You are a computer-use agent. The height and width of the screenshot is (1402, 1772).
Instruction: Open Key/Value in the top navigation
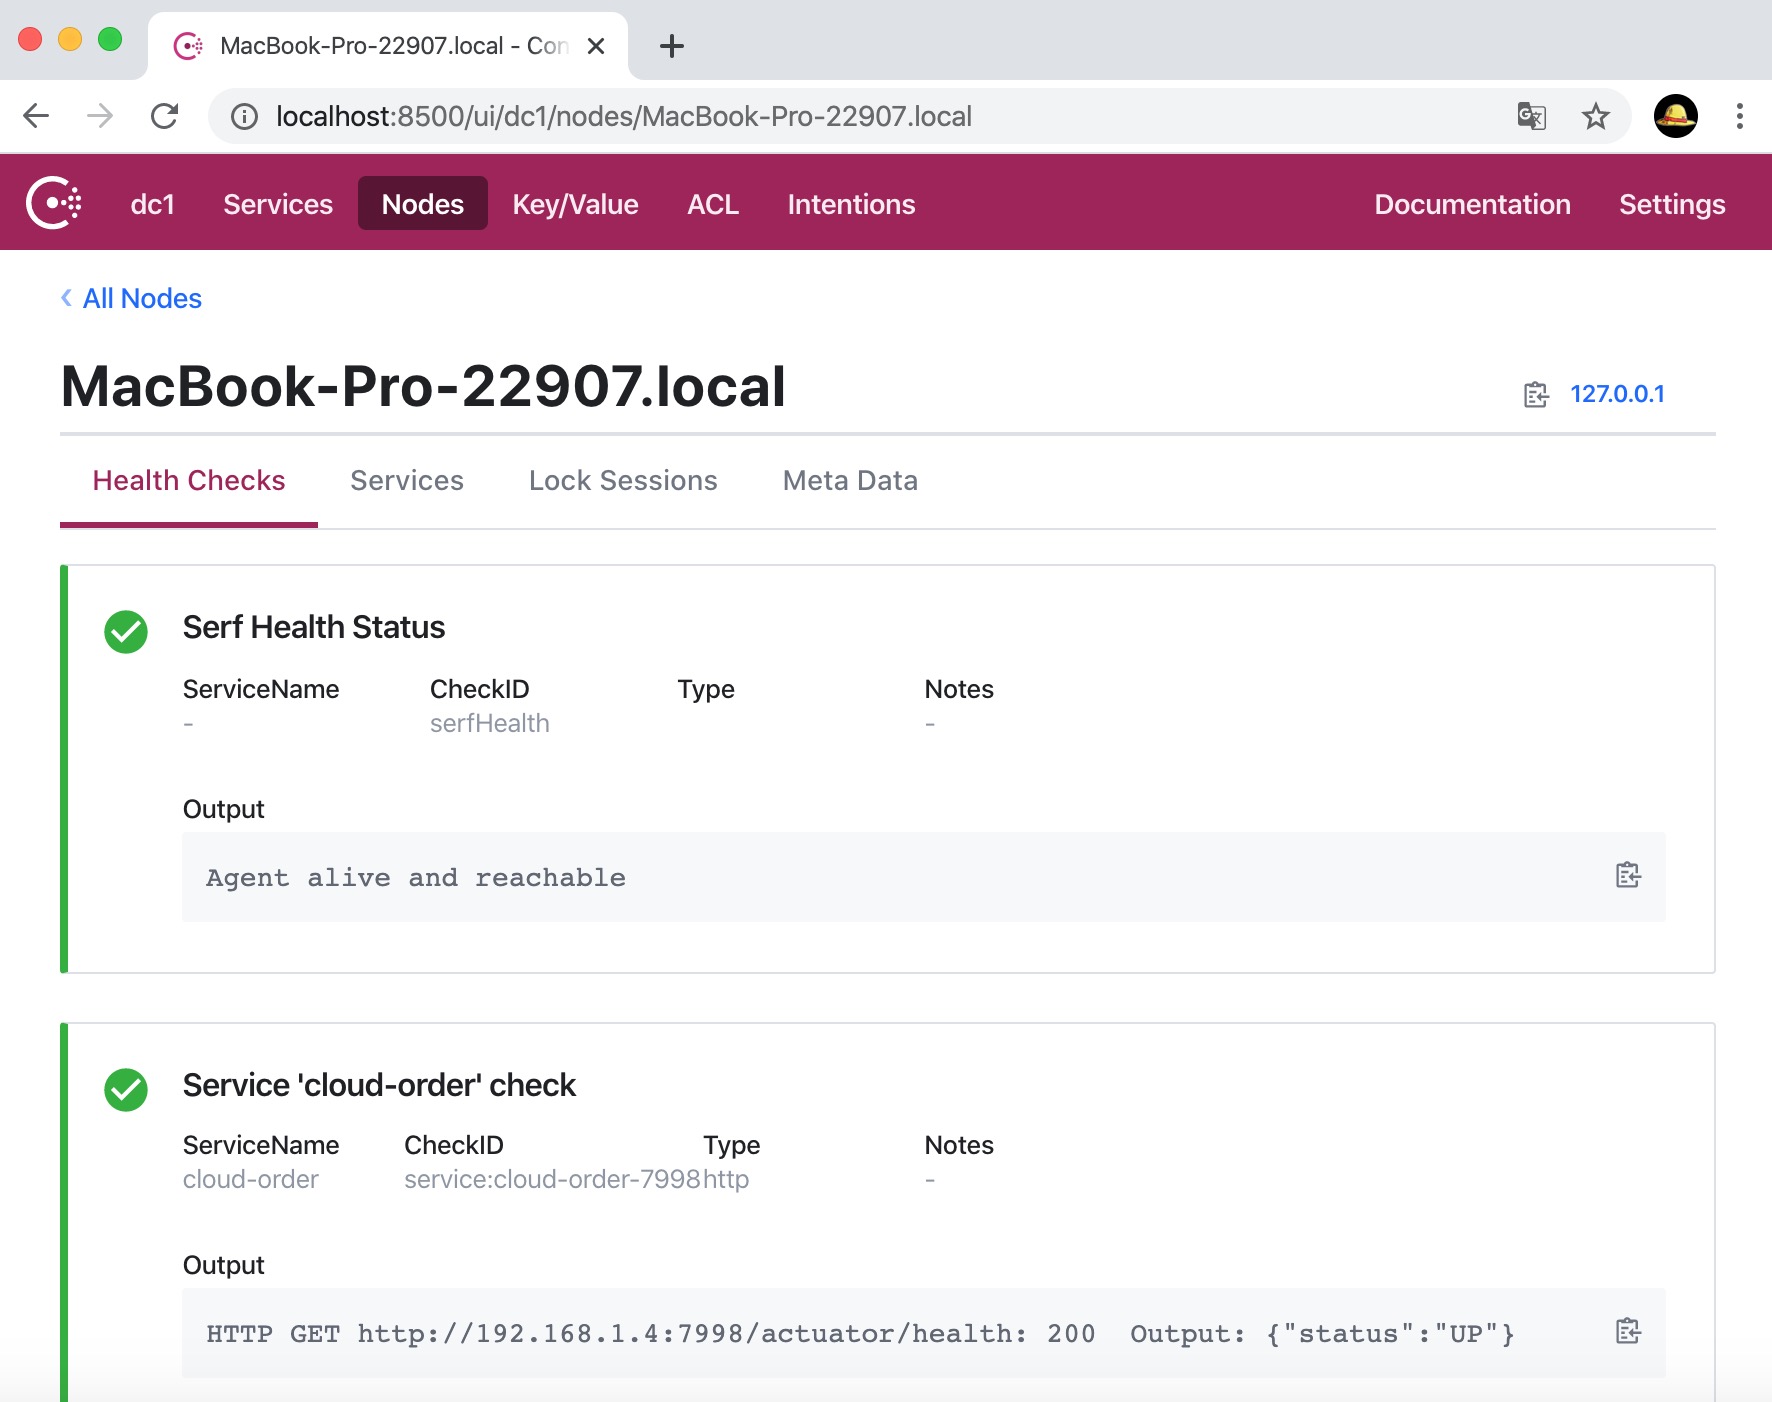[x=575, y=204]
